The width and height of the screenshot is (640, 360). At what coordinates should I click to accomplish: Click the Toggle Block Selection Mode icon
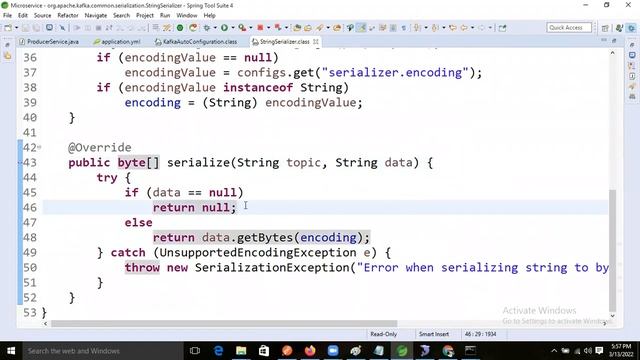coord(393,28)
